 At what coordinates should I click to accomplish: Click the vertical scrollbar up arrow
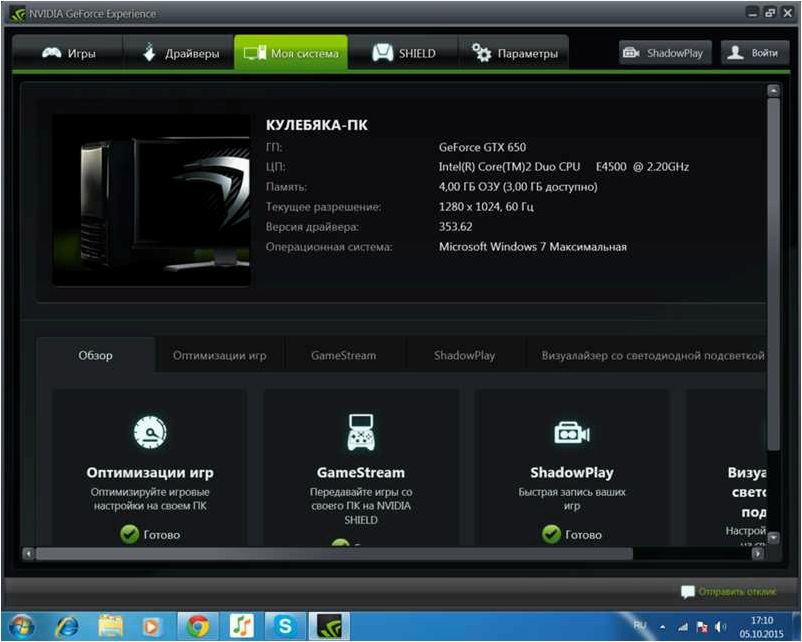point(773,91)
